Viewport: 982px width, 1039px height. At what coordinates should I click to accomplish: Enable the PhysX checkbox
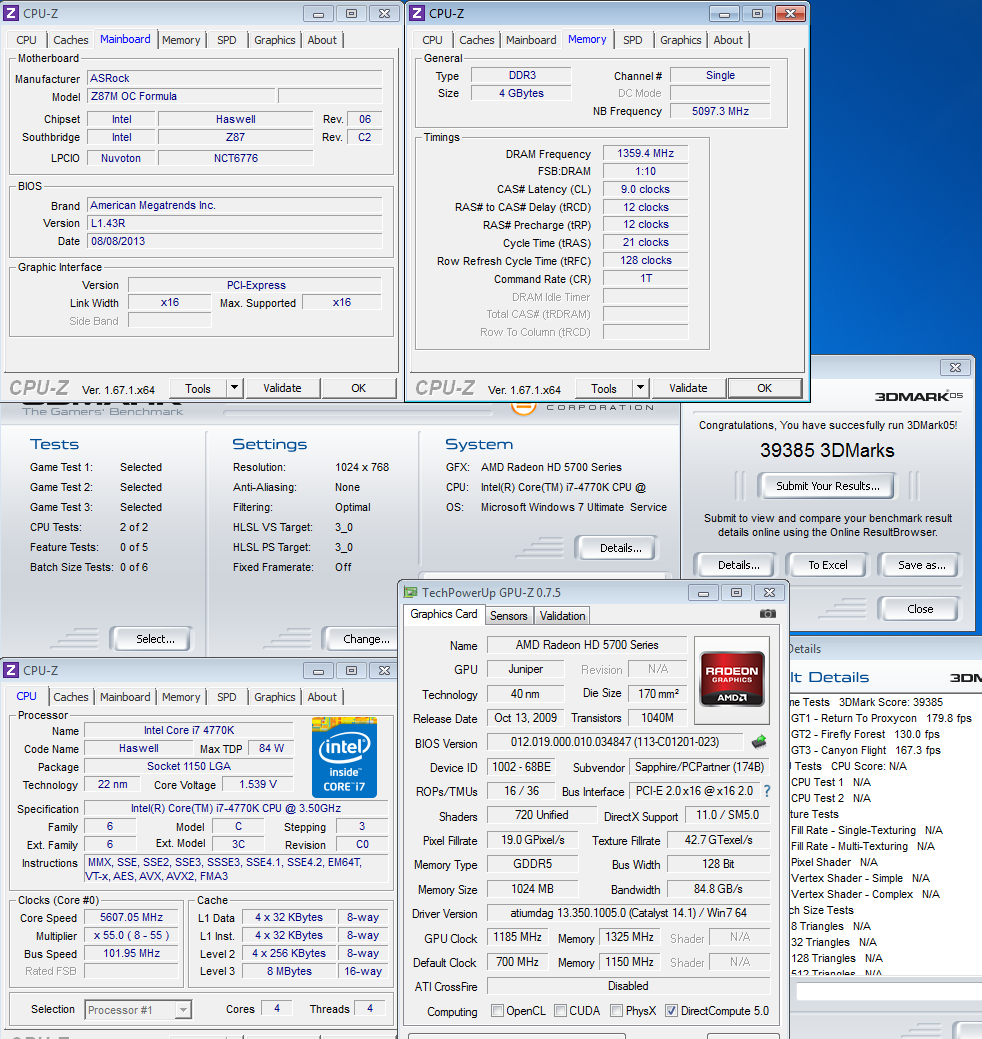tap(616, 1011)
